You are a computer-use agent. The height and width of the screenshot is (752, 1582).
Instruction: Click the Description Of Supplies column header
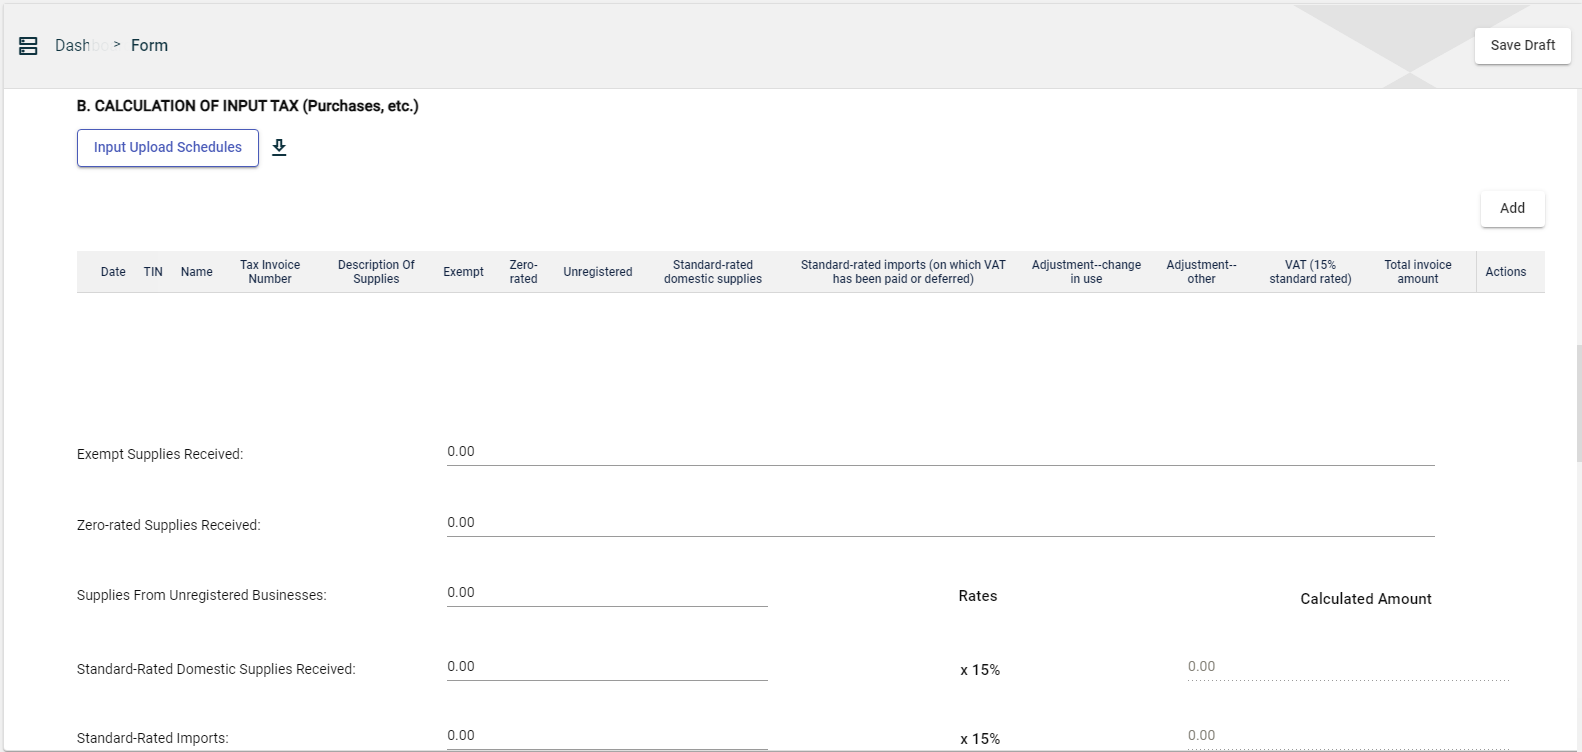(376, 272)
